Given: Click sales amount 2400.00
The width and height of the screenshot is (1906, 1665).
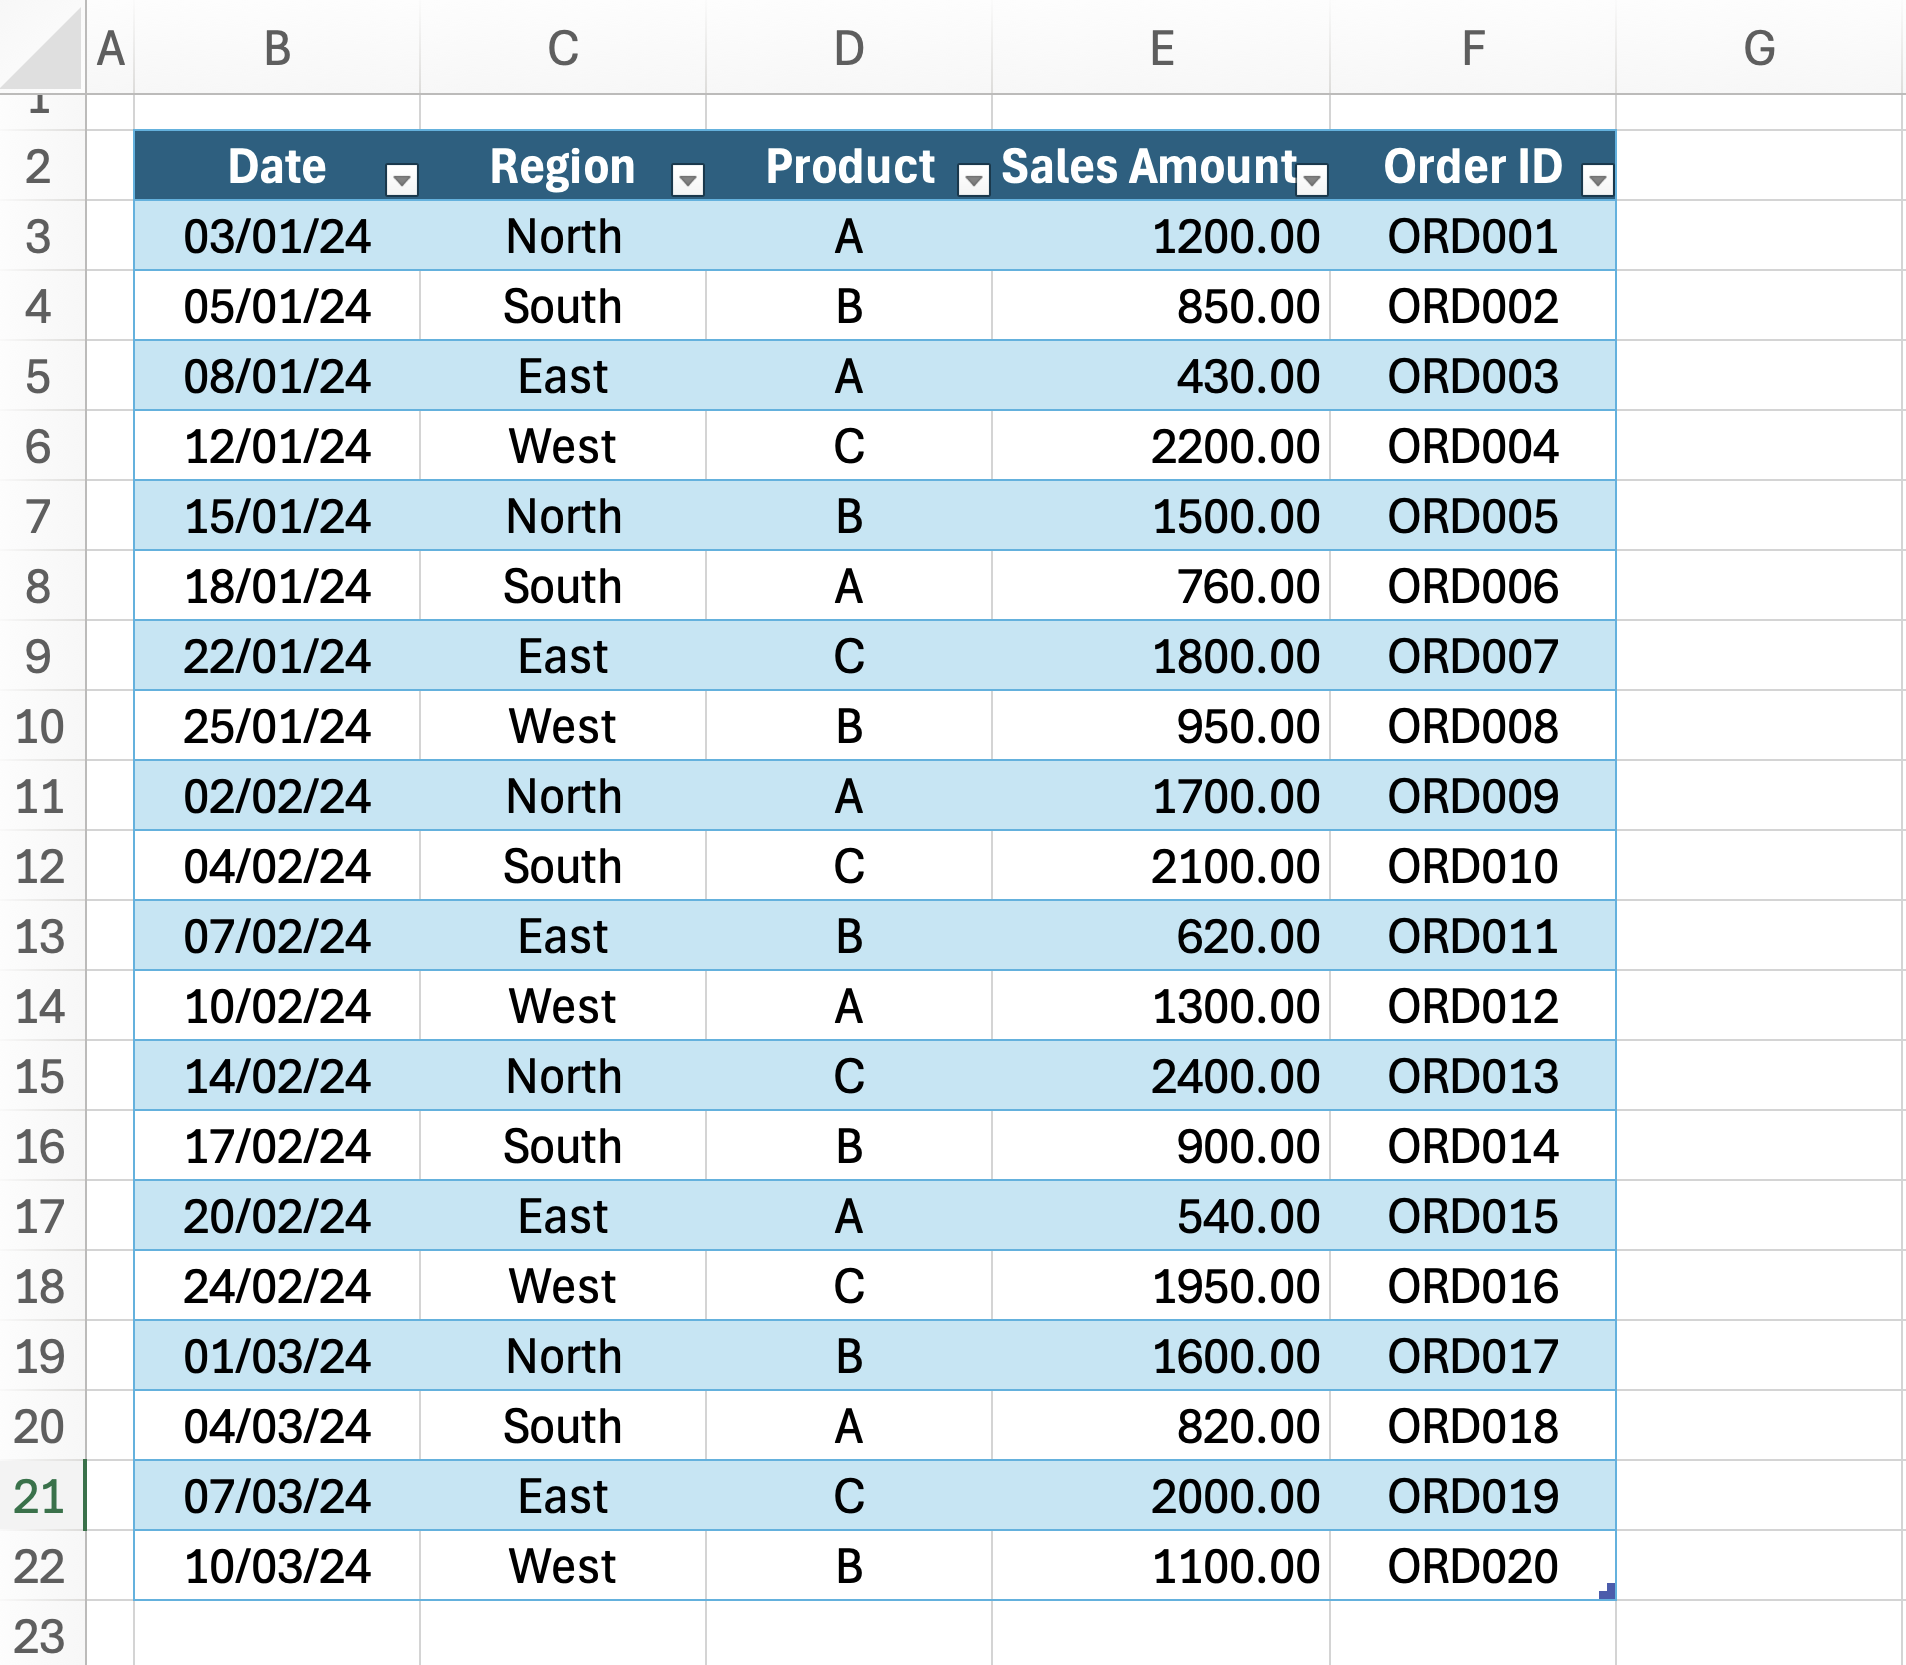Looking at the screenshot, I should click(1161, 1076).
